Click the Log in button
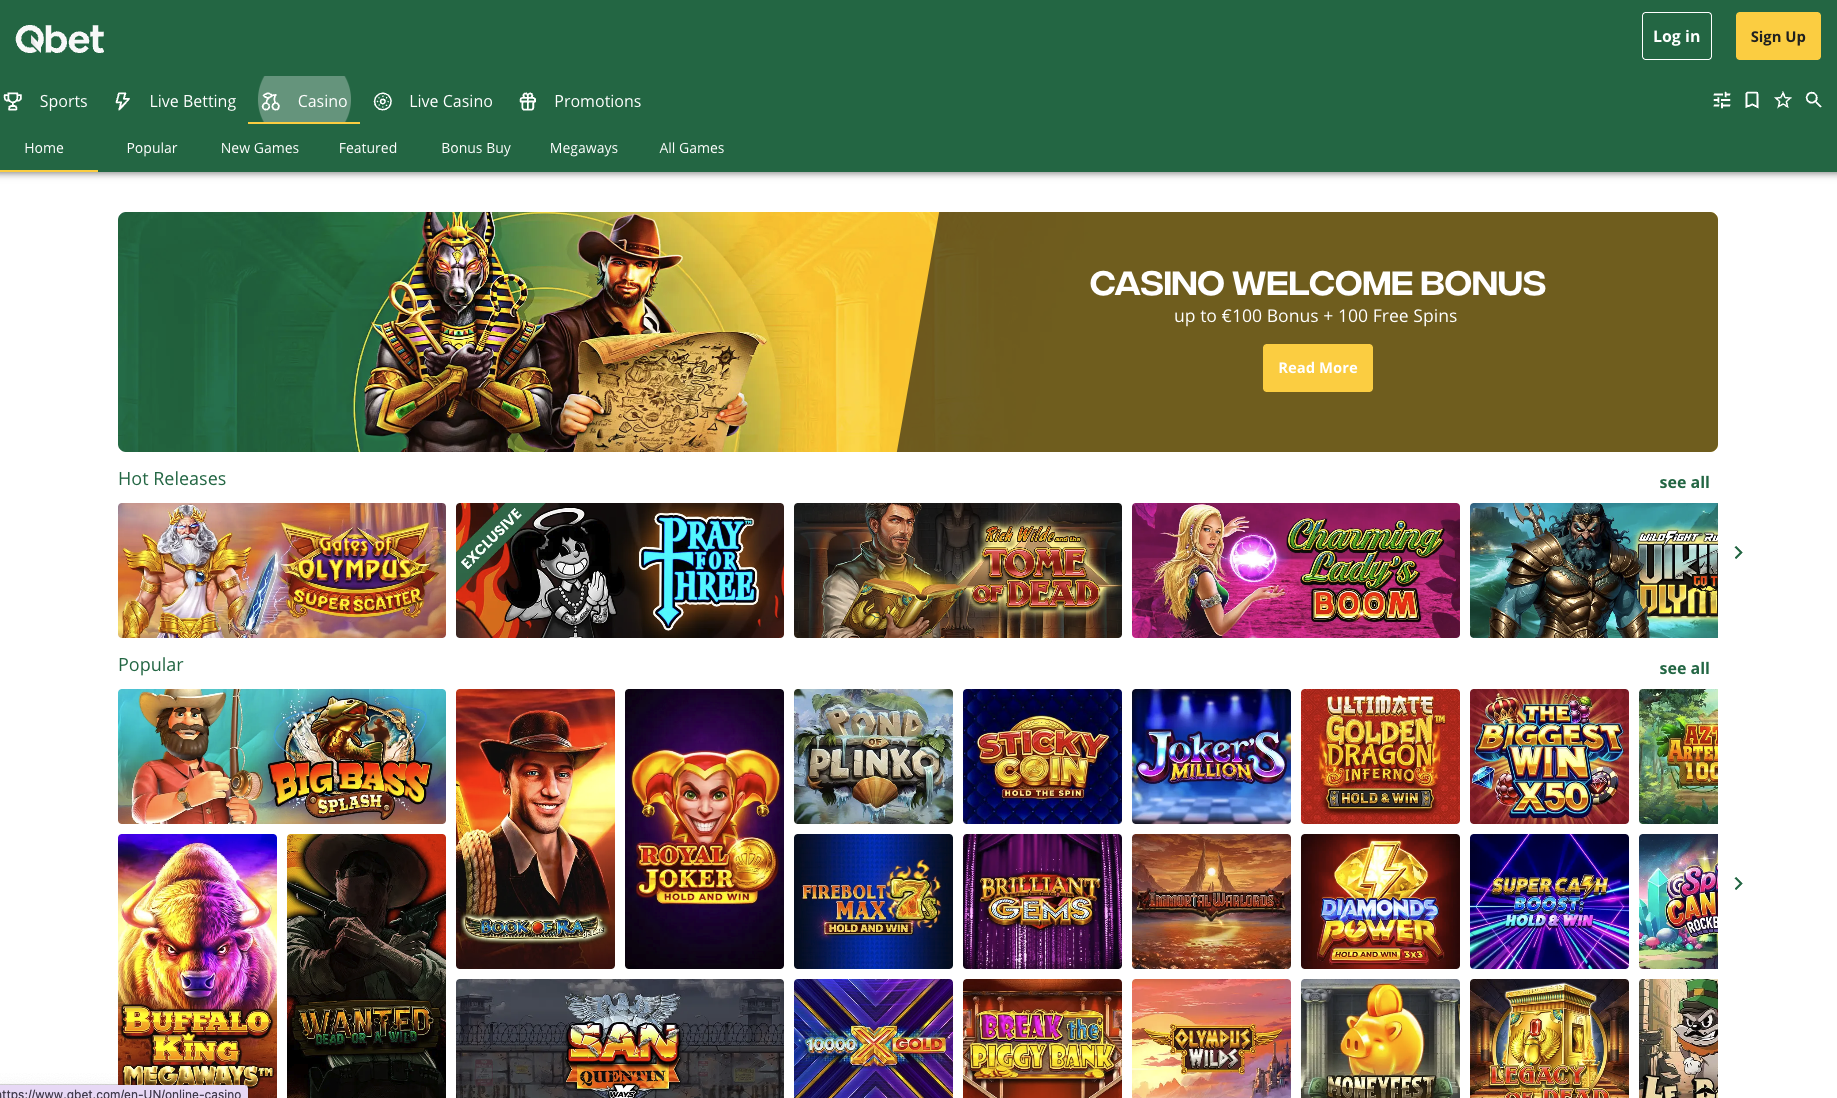Image resolution: width=1837 pixels, height=1098 pixels. point(1677,36)
